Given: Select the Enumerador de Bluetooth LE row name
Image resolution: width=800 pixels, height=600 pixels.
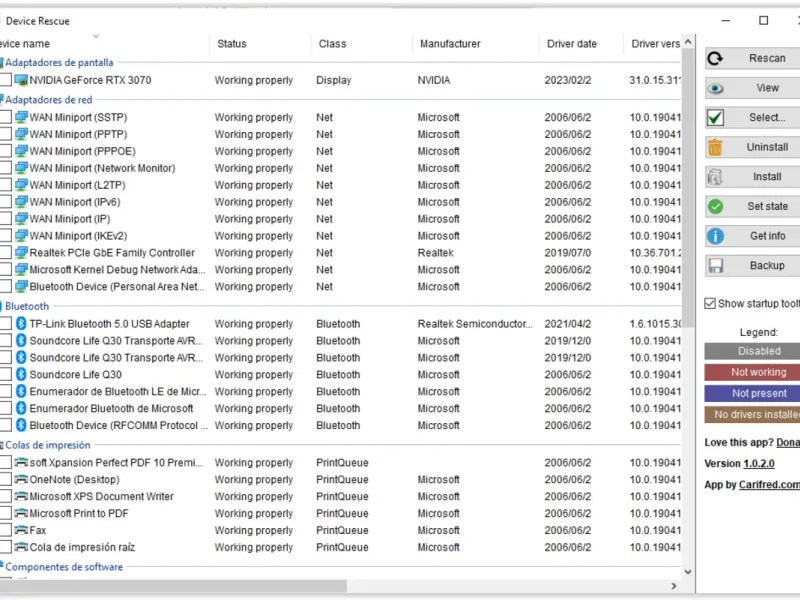Looking at the screenshot, I should (x=117, y=391).
